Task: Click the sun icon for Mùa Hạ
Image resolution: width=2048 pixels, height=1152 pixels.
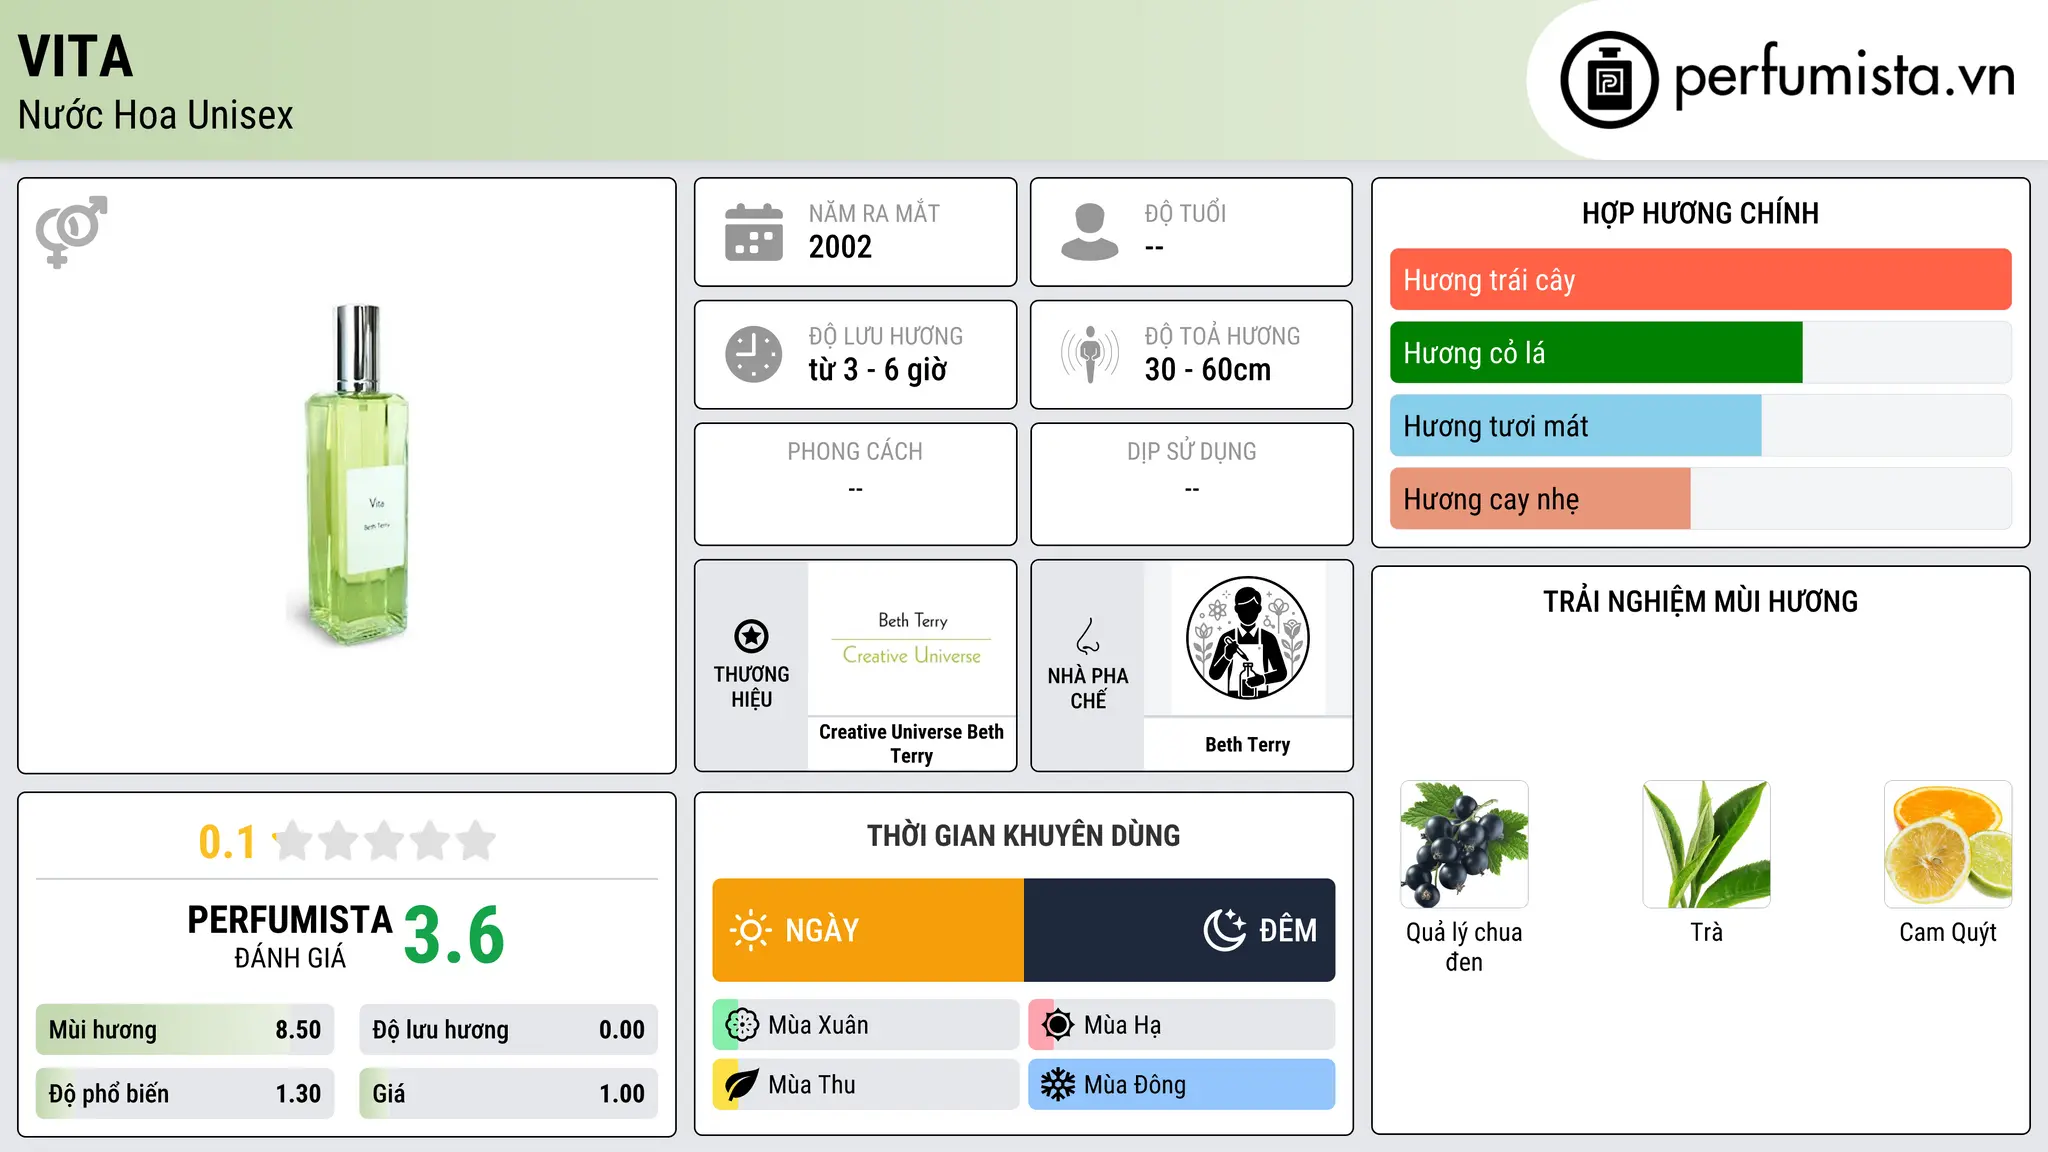Action: click(x=1057, y=1025)
